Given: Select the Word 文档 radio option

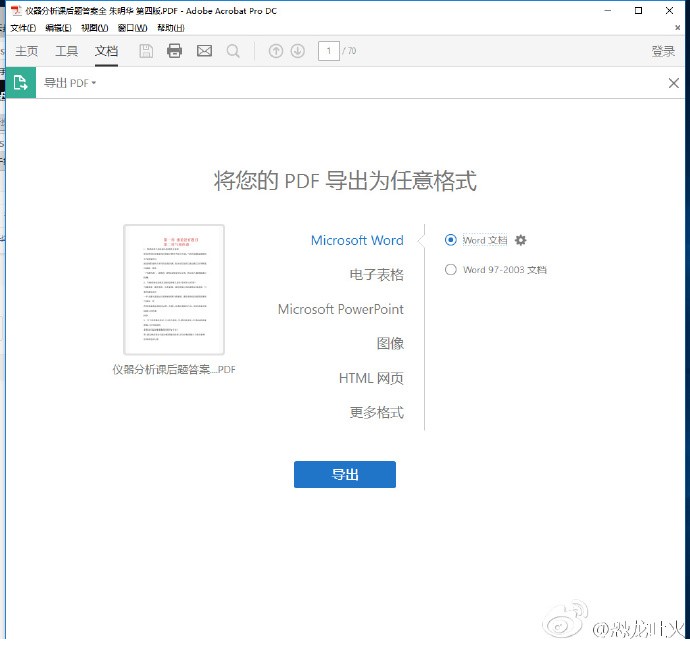Looking at the screenshot, I should click(451, 240).
